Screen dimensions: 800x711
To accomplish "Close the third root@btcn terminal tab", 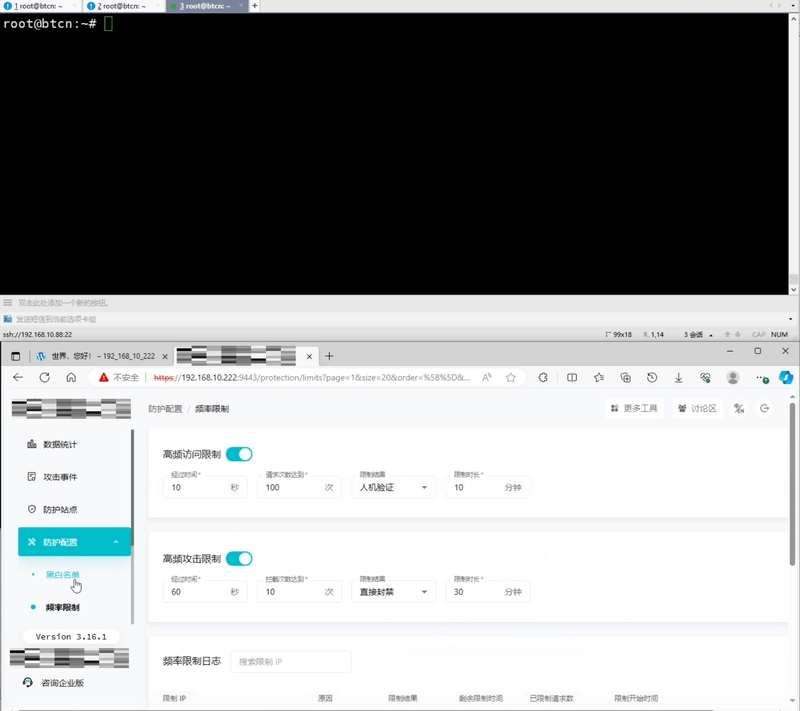I will [241, 6].
